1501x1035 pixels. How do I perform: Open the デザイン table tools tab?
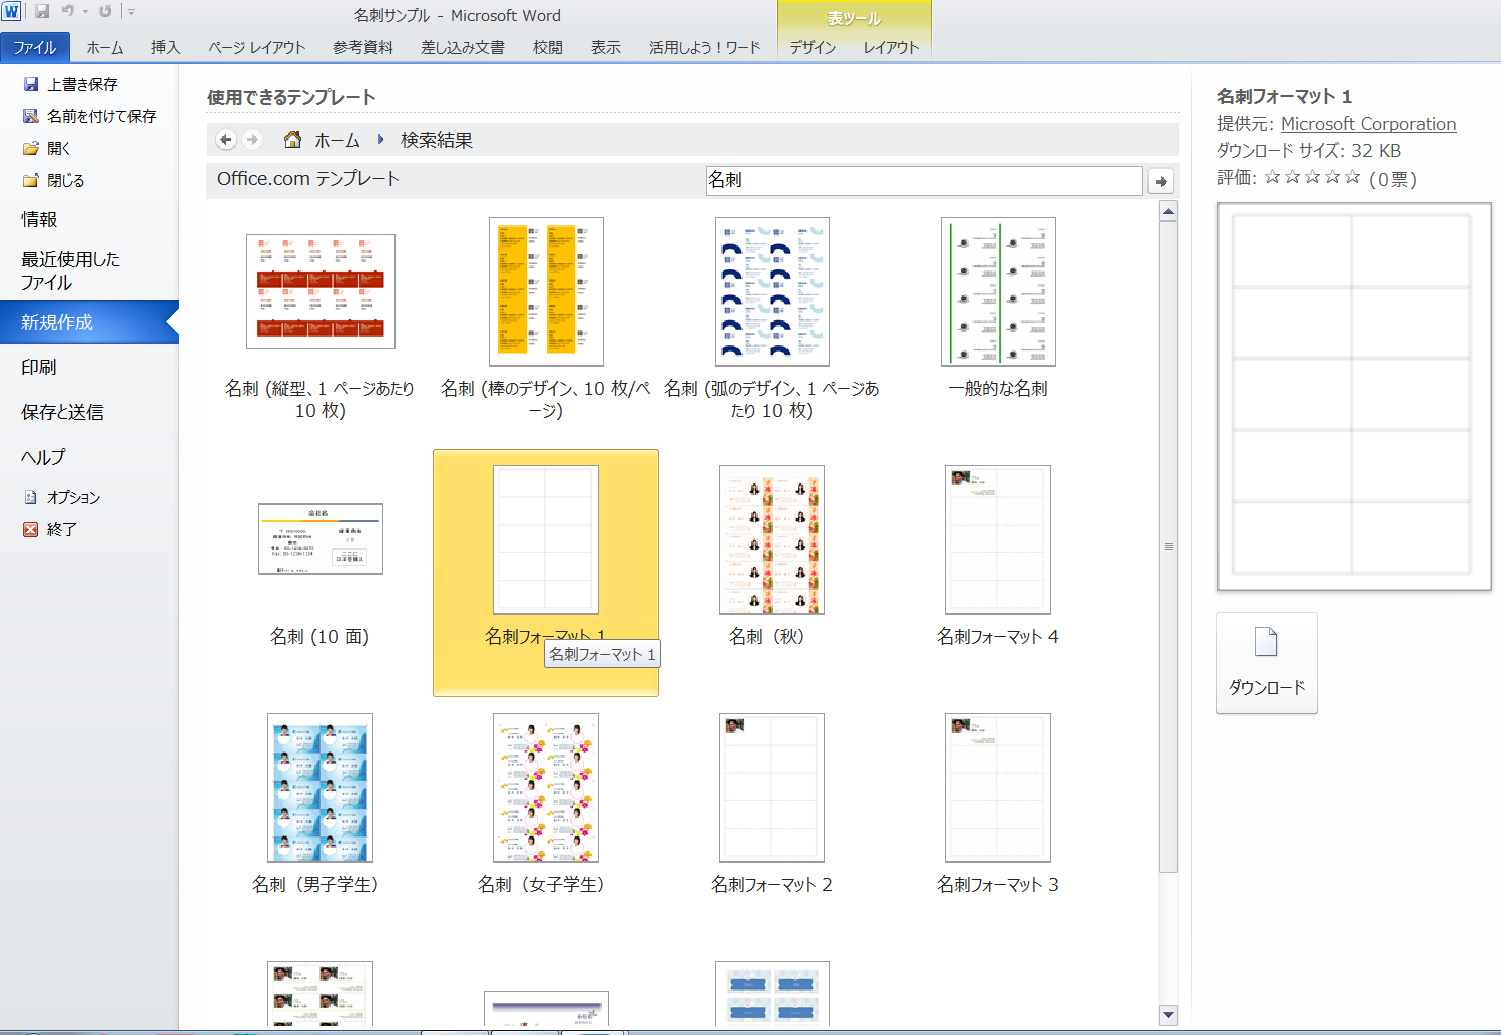(x=812, y=47)
